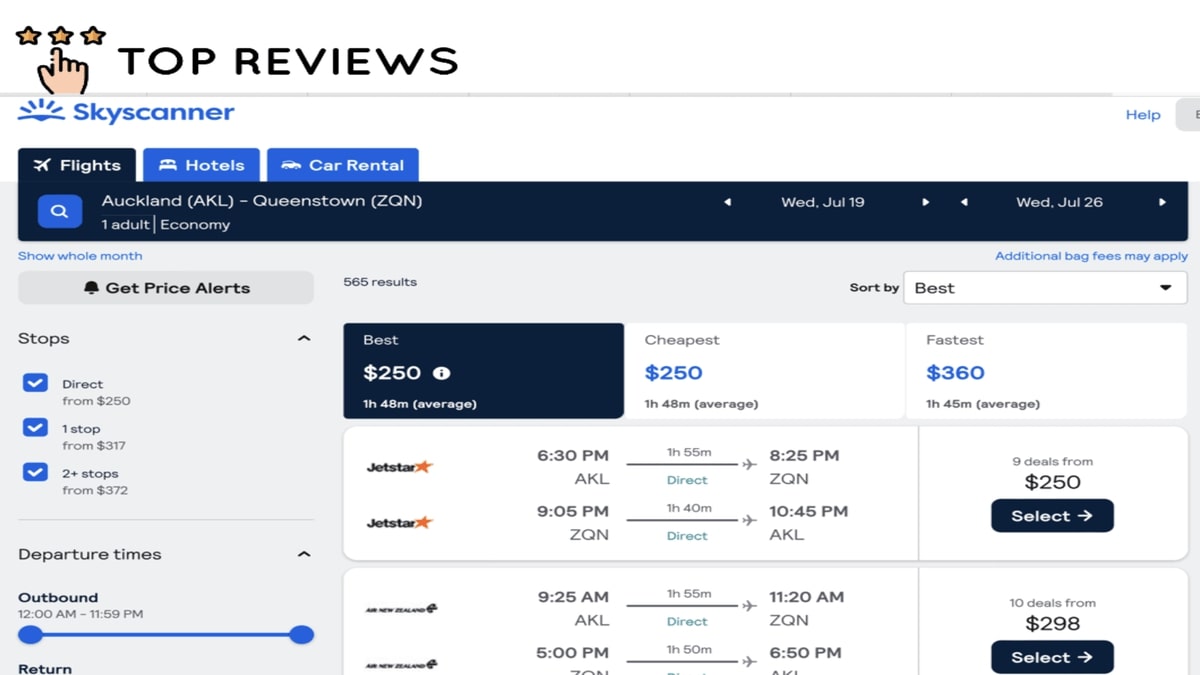Image resolution: width=1200 pixels, height=675 pixels.
Task: Select the Air New Zealand $298 deal
Action: coord(1052,657)
